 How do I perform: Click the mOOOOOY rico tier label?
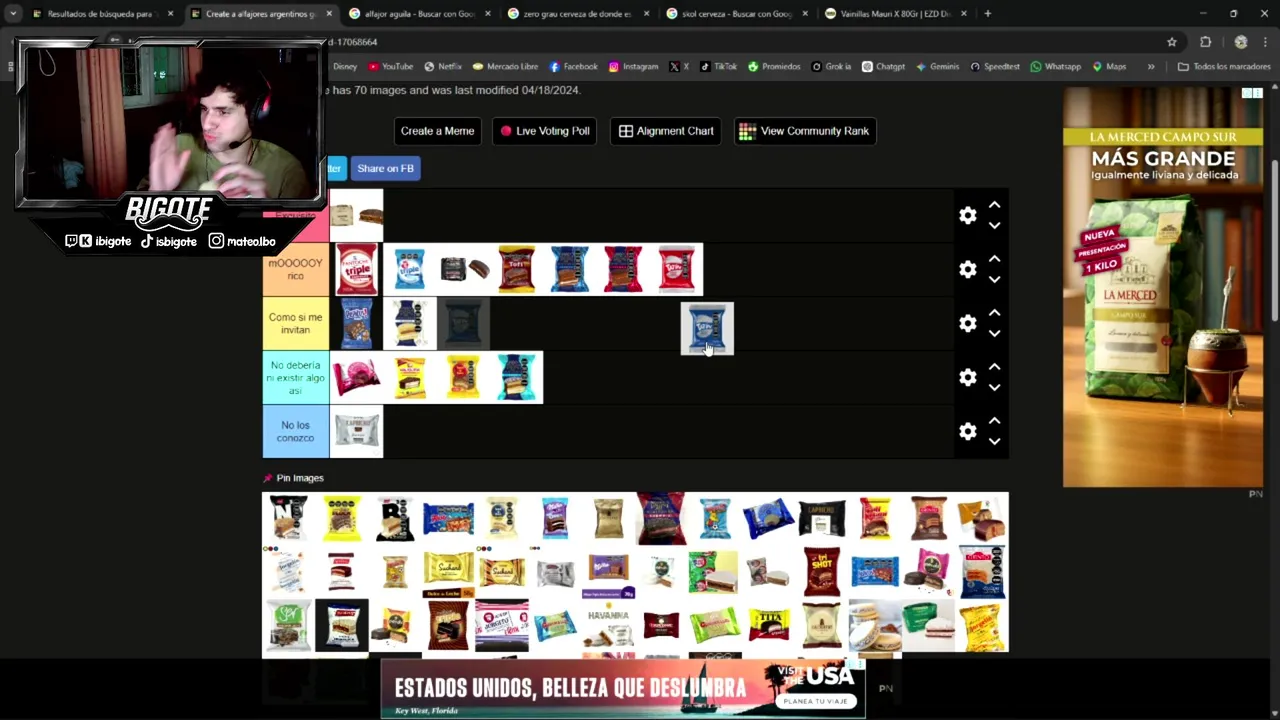(x=296, y=270)
